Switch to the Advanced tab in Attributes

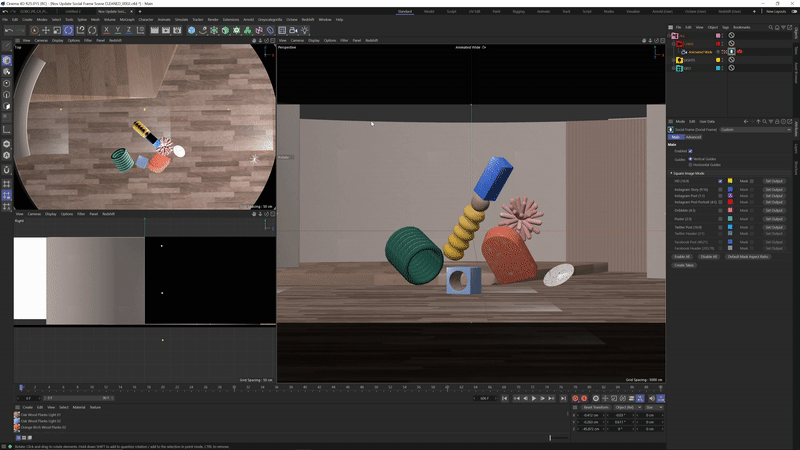pyautogui.click(x=693, y=137)
